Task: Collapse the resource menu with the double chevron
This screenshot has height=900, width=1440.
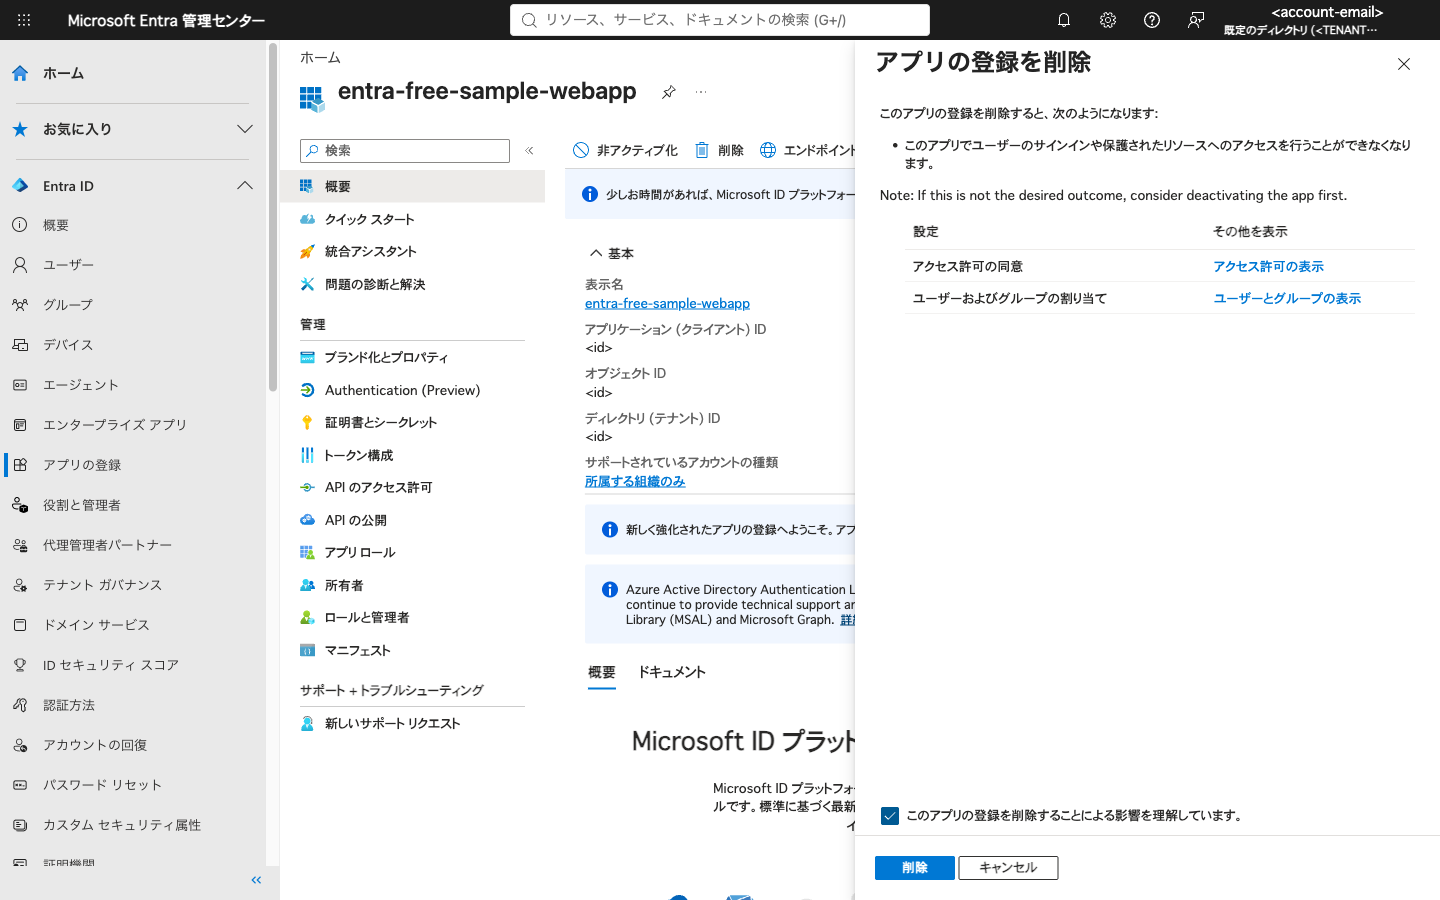Action: tap(530, 150)
